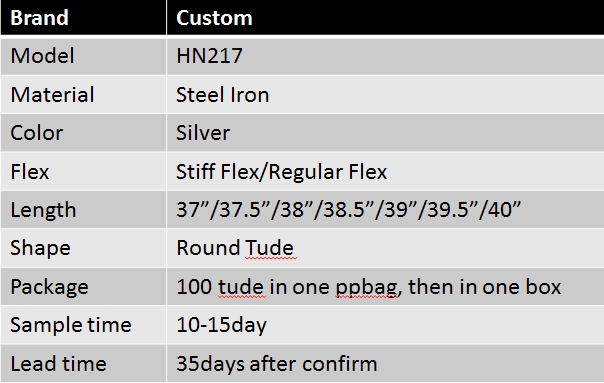Click the HN217 model value

tap(209, 56)
